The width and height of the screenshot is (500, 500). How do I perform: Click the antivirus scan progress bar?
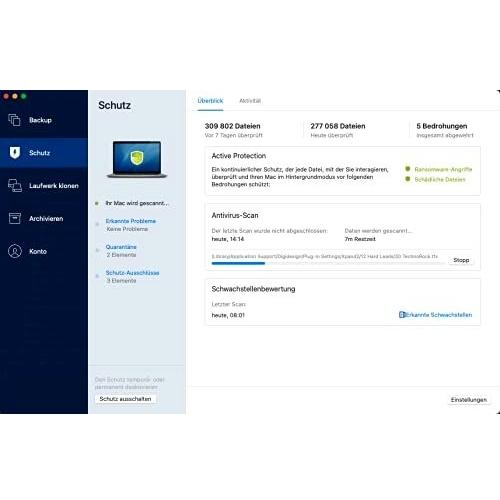point(328,263)
